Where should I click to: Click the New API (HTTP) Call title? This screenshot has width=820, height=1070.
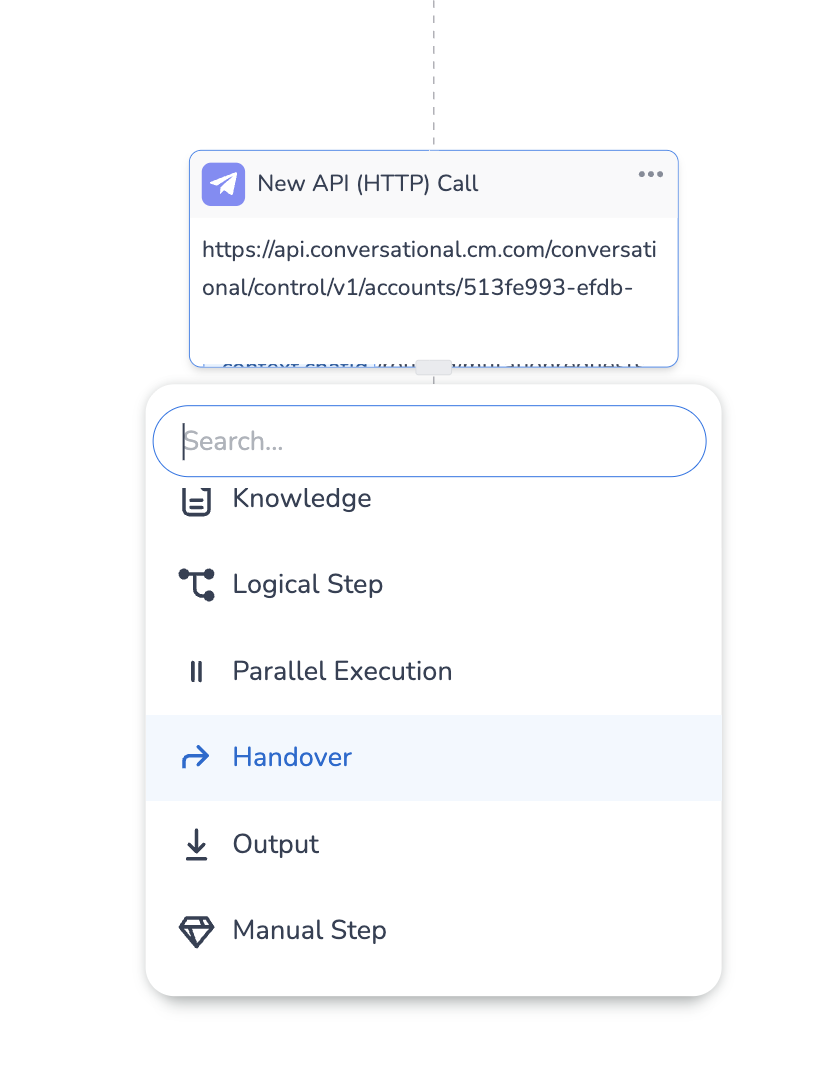[368, 184]
